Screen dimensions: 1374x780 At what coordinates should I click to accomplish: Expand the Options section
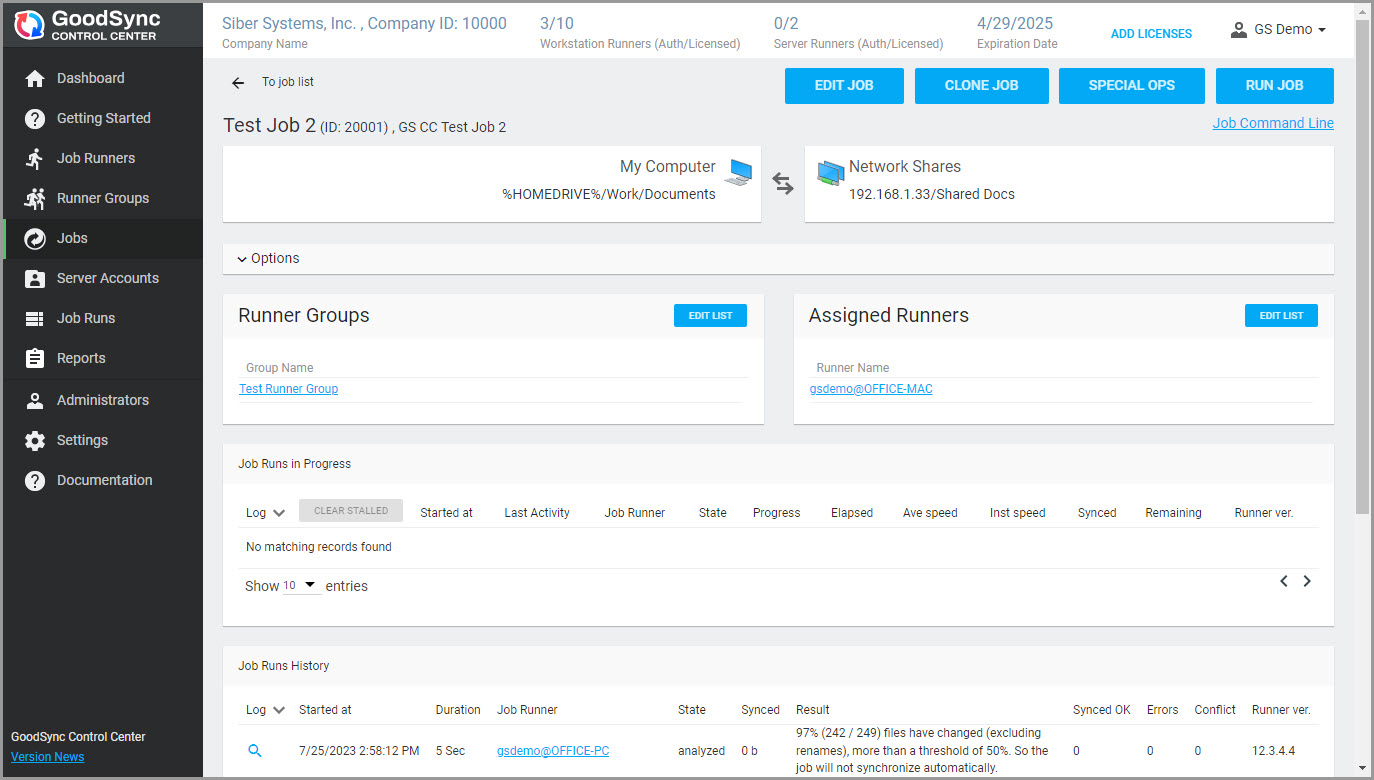click(x=269, y=258)
